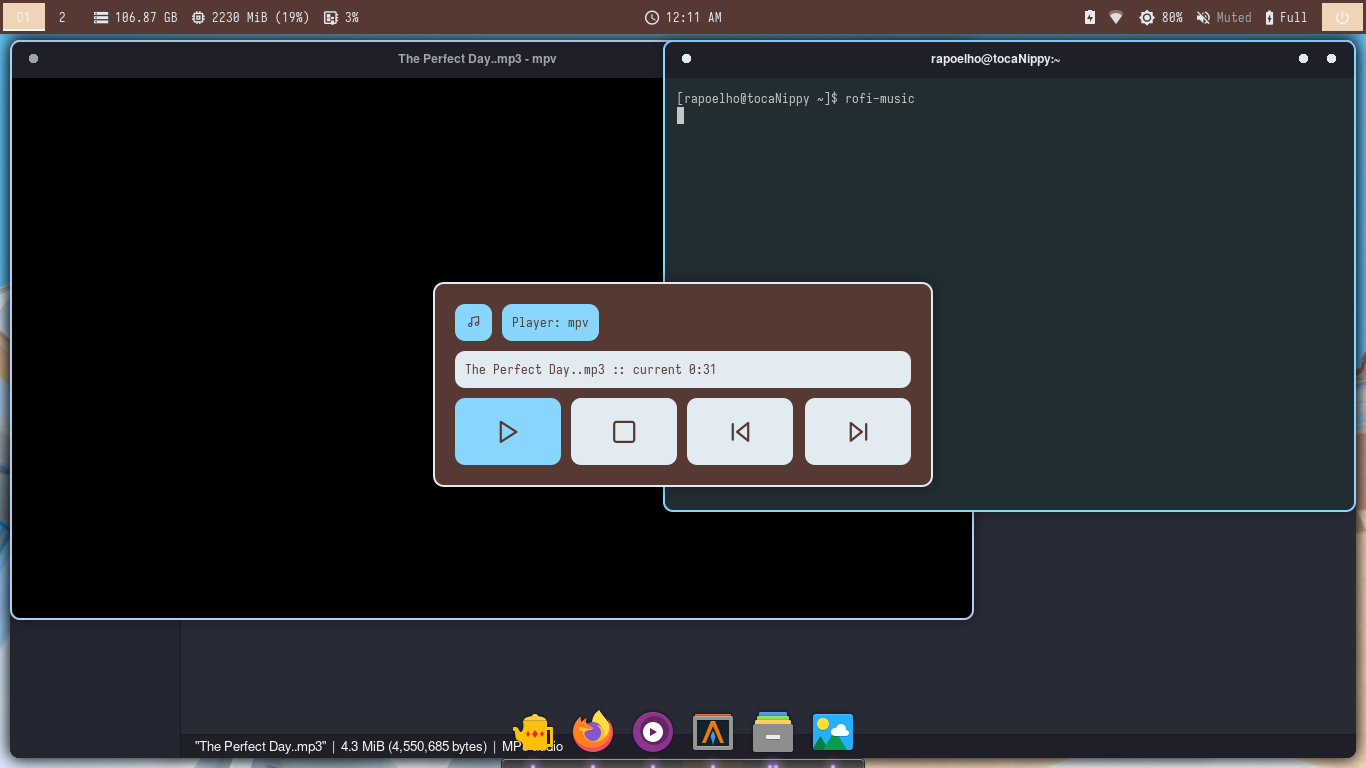
Task: Click the Stop square button
Action: click(624, 432)
